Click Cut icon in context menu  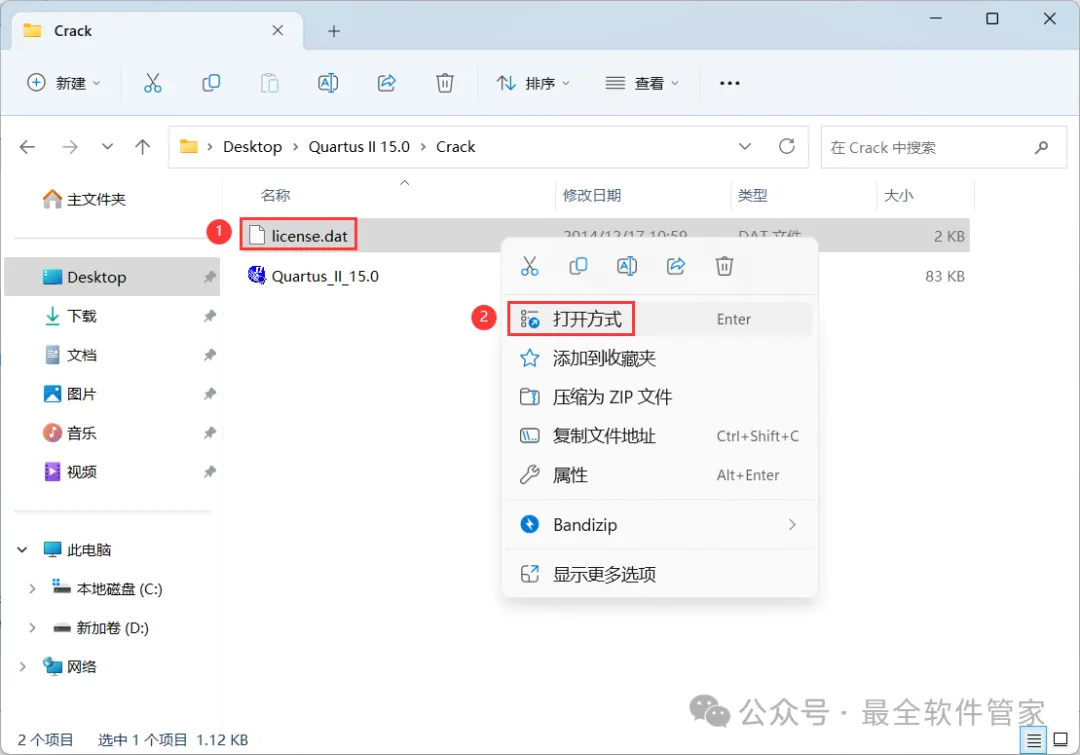(x=529, y=266)
